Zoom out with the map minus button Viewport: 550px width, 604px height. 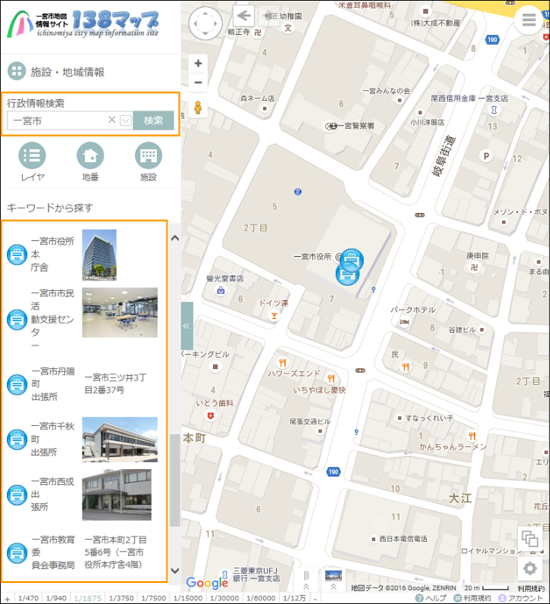[198, 82]
